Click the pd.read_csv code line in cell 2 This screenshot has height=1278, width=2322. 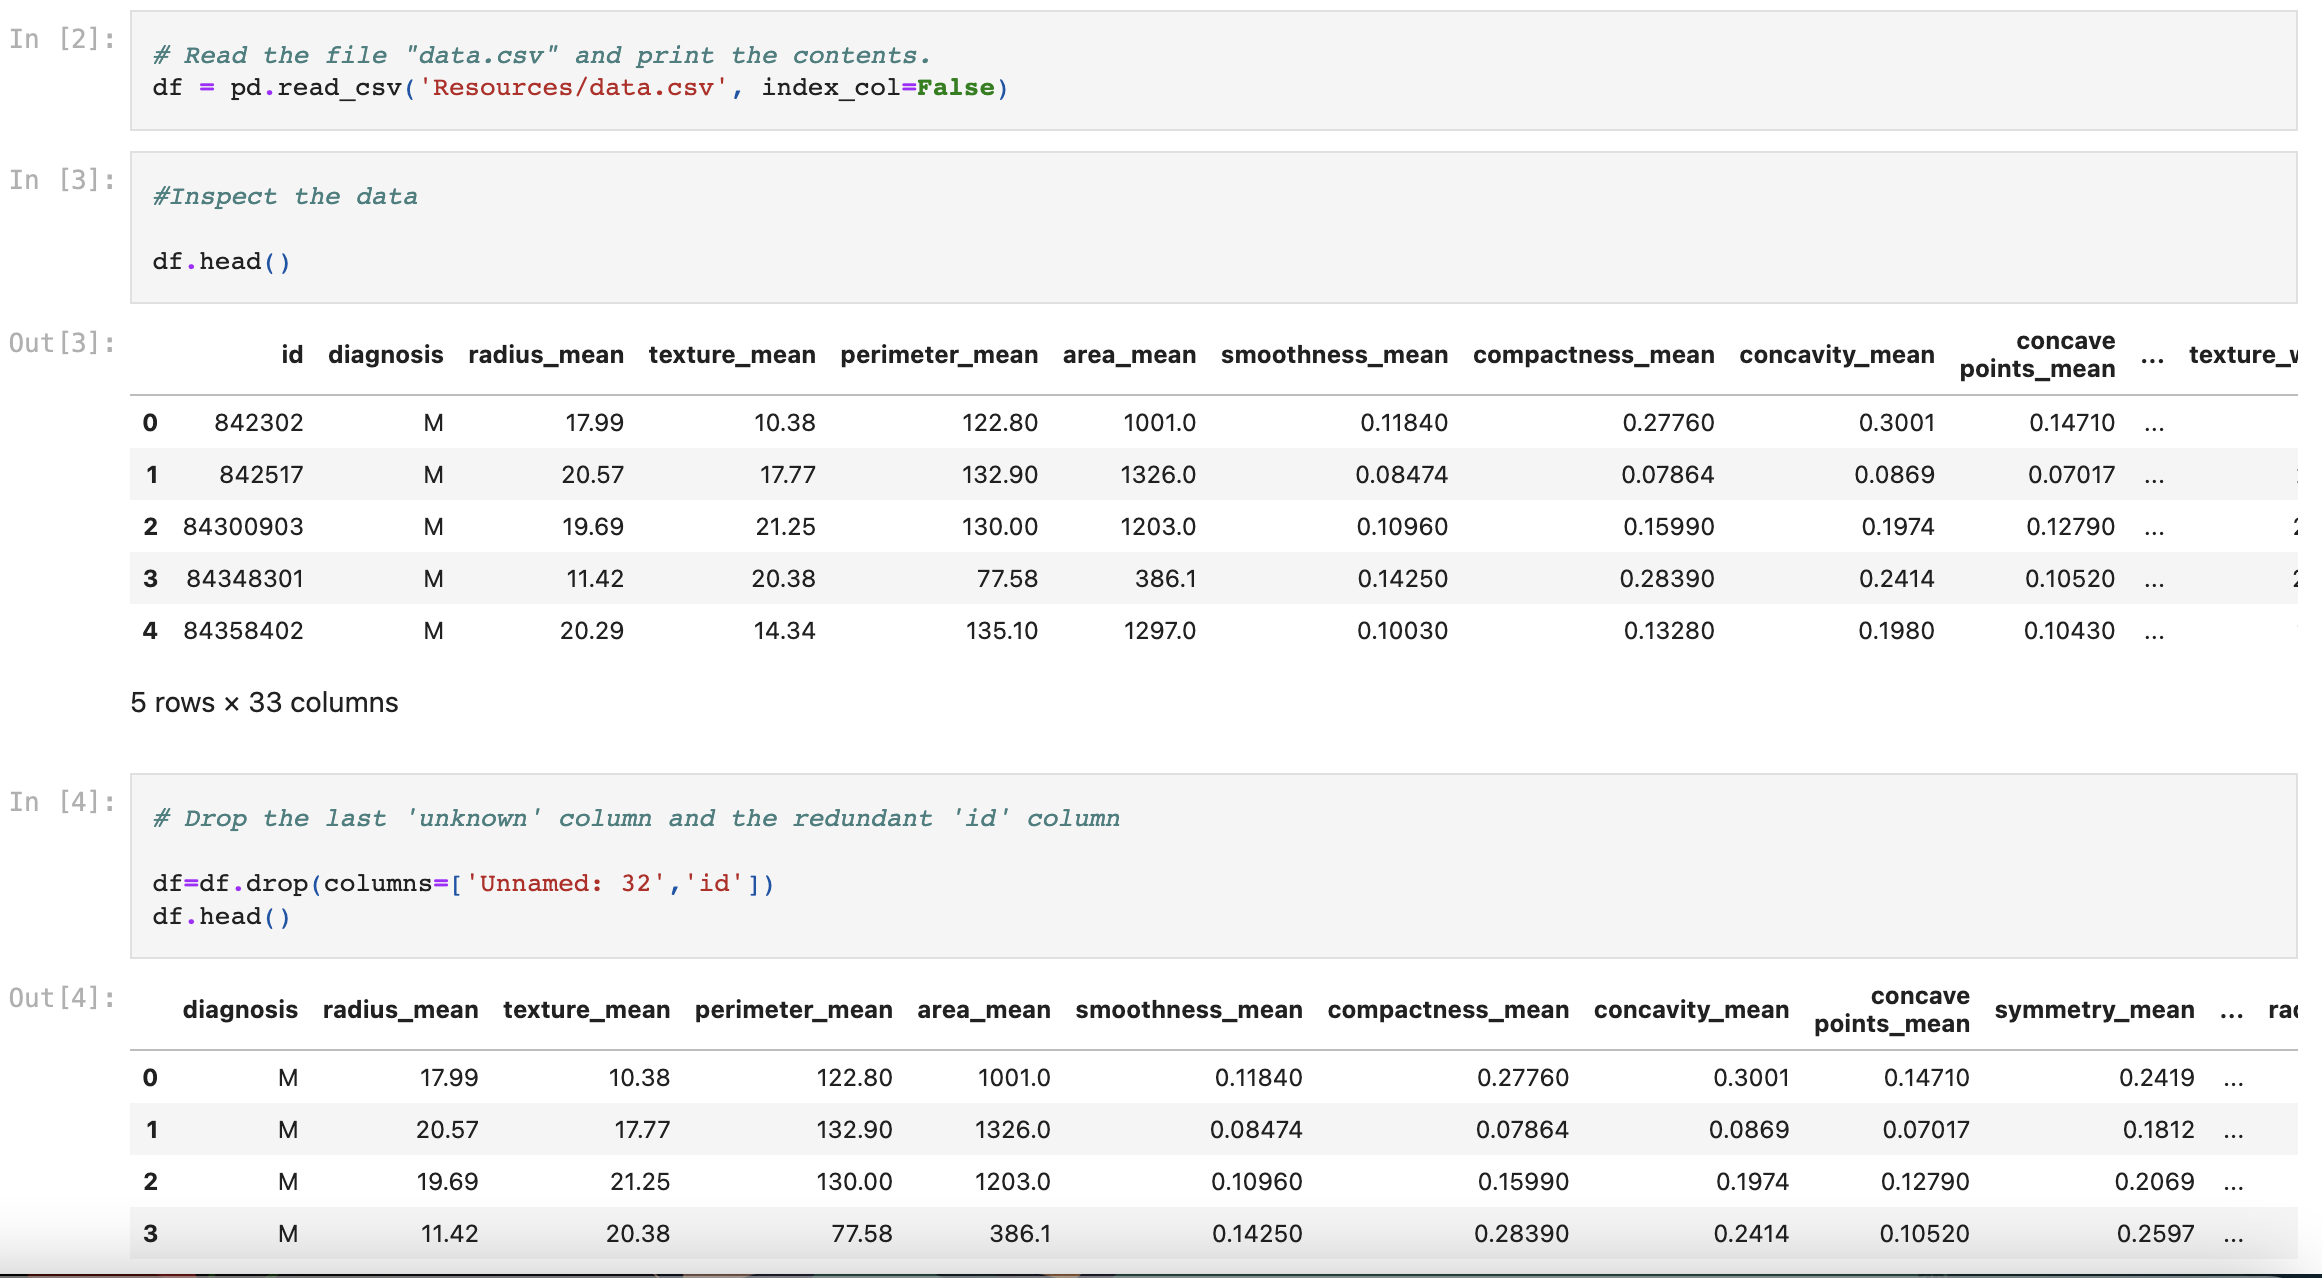click(580, 88)
